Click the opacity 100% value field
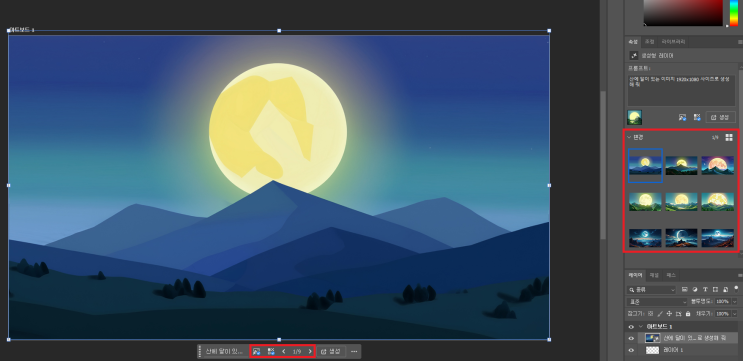This screenshot has height=361, width=743. pos(722,301)
